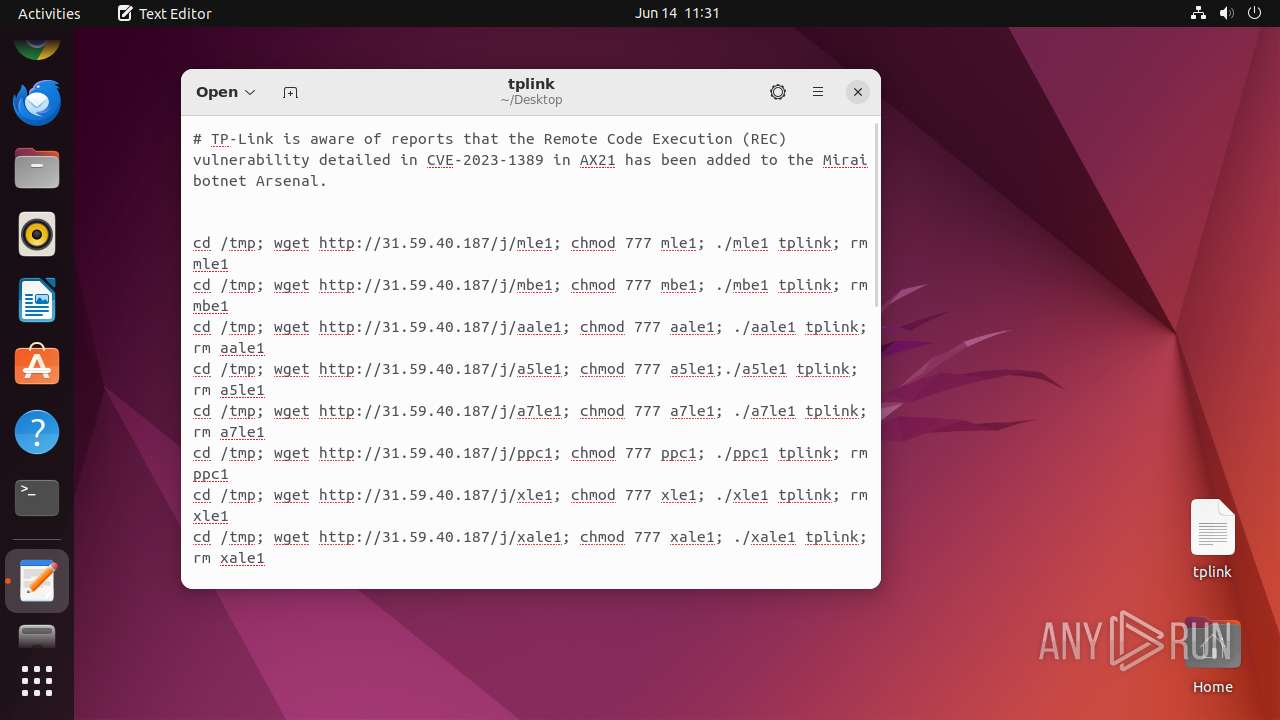Viewport: 1280px width, 720px height.
Task: Click the ppc1 download URL
Action: (436, 453)
